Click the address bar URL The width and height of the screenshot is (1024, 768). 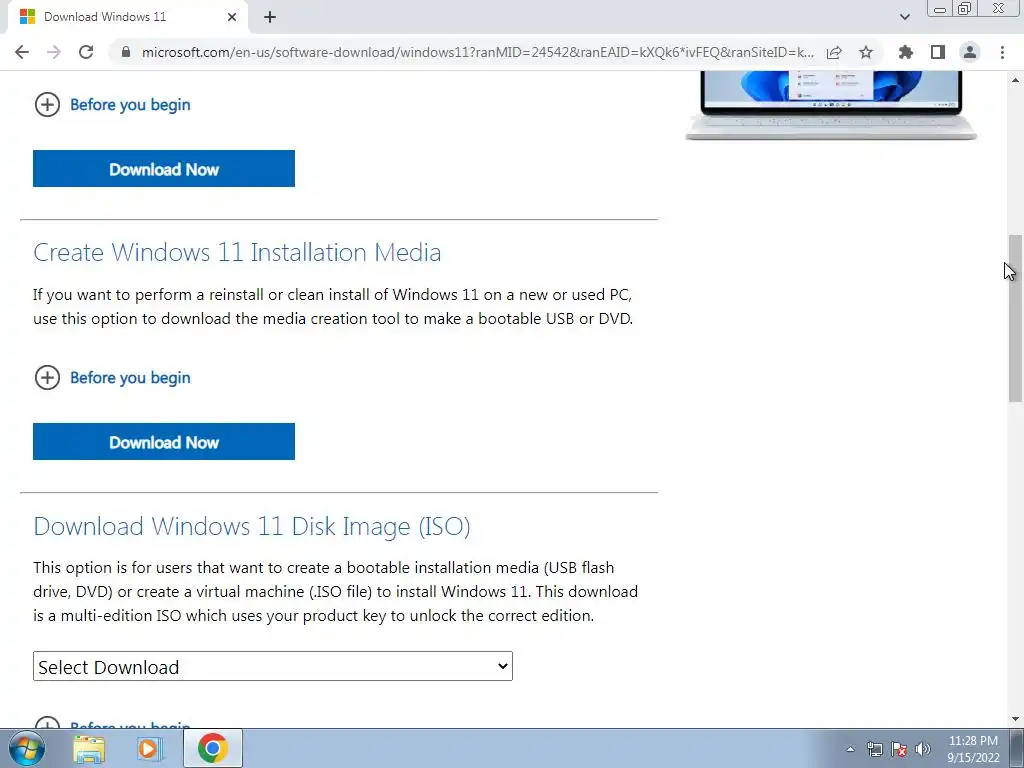click(x=477, y=52)
